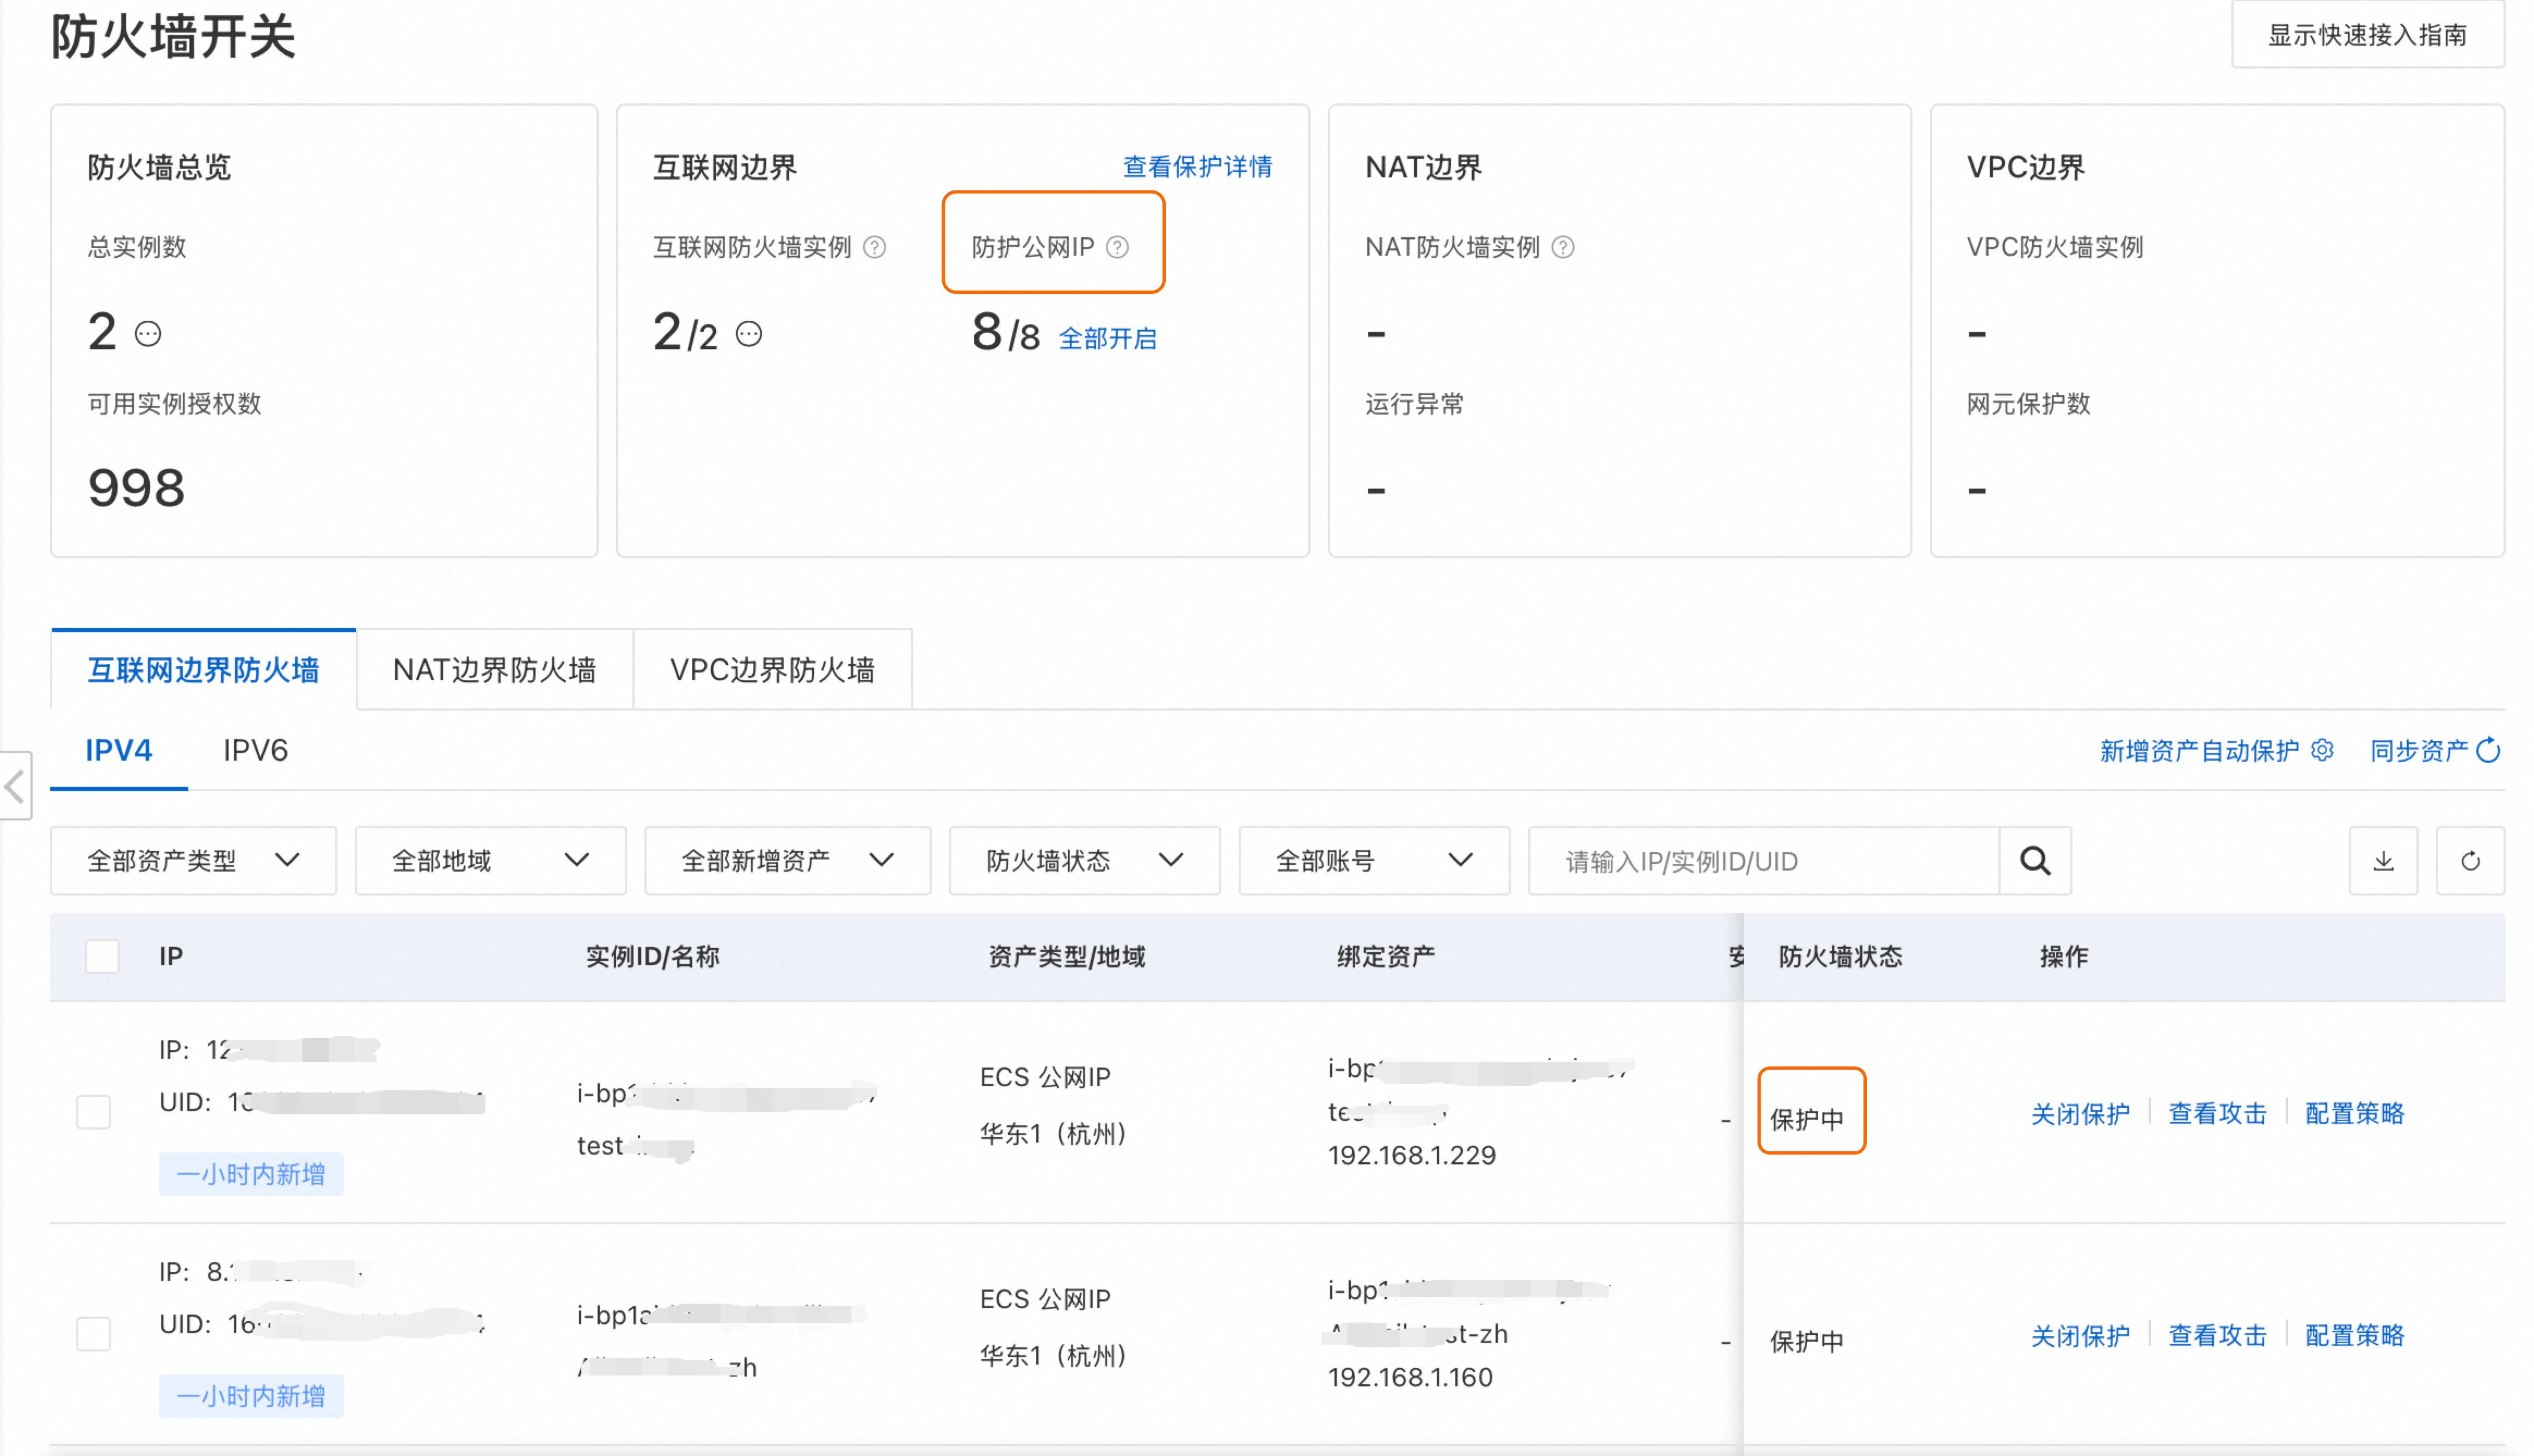Check the first row's checkbox
The image size is (2534, 1456).
pyautogui.click(x=94, y=1112)
